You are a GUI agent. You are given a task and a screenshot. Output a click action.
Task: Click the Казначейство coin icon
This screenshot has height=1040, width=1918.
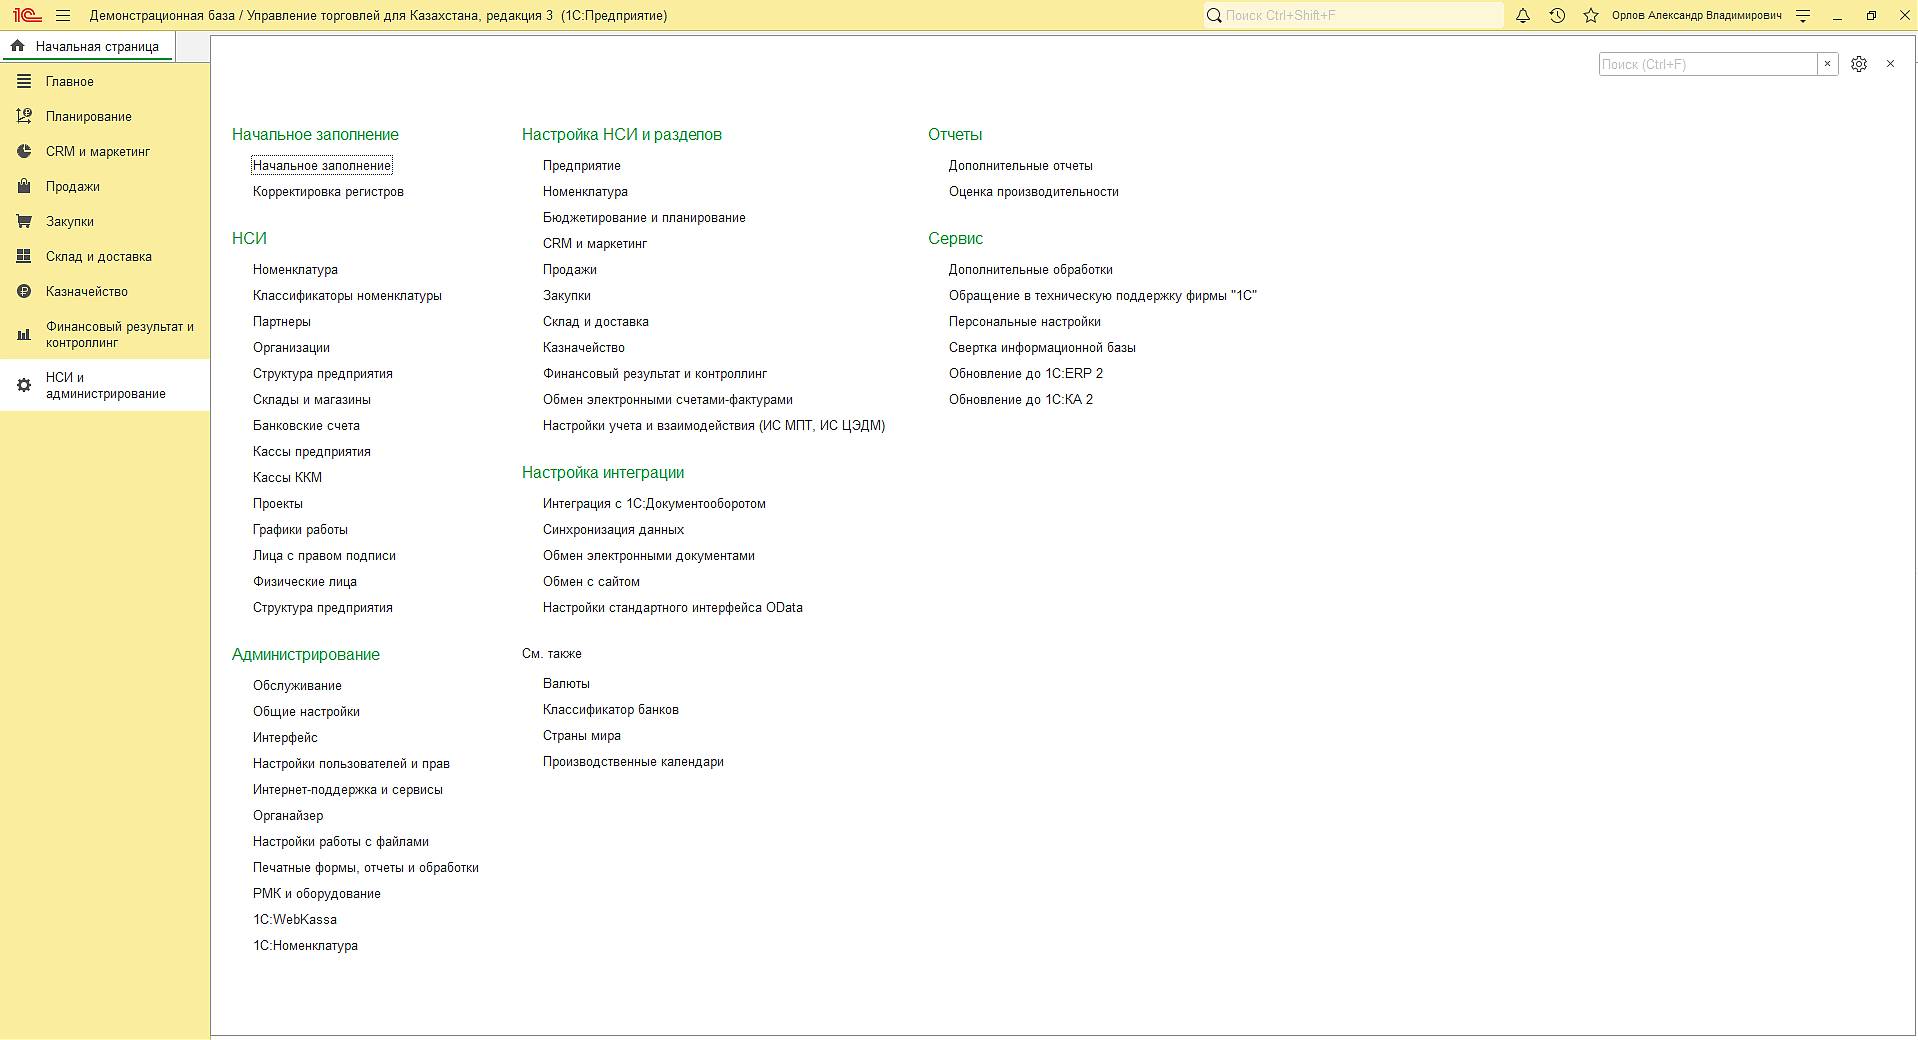point(24,291)
